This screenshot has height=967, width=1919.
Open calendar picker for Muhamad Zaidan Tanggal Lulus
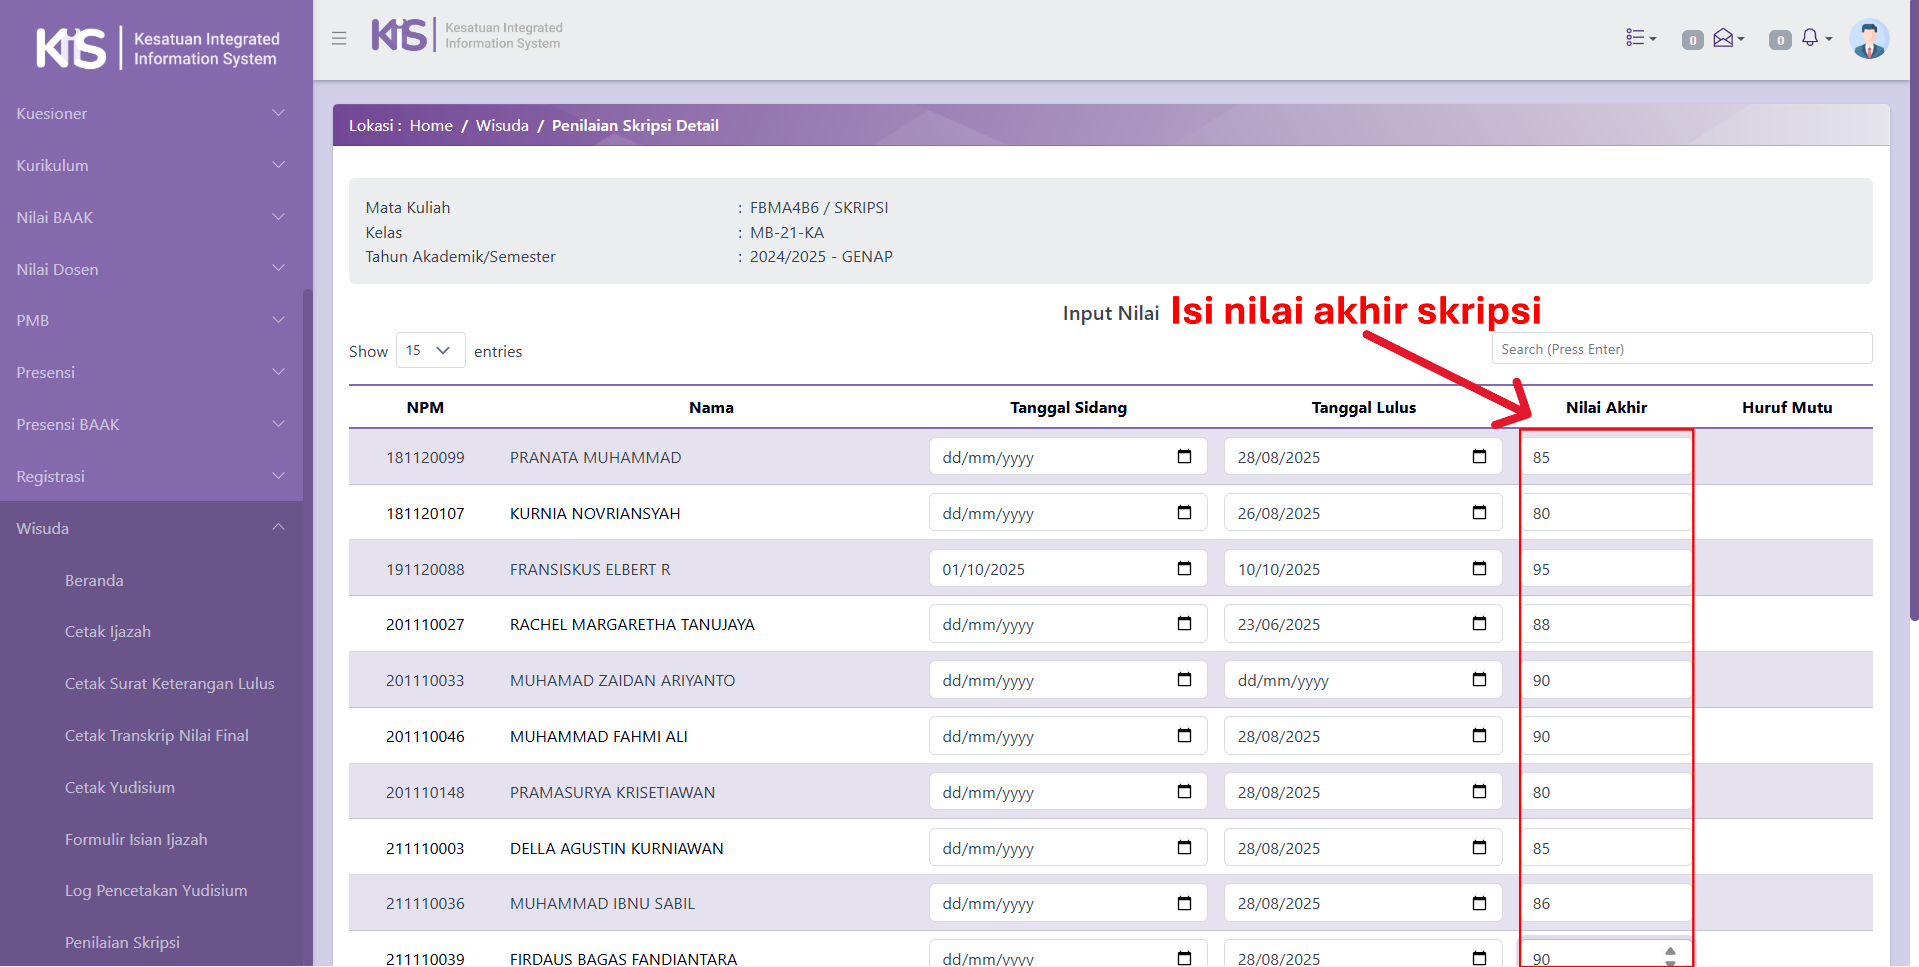(1479, 680)
